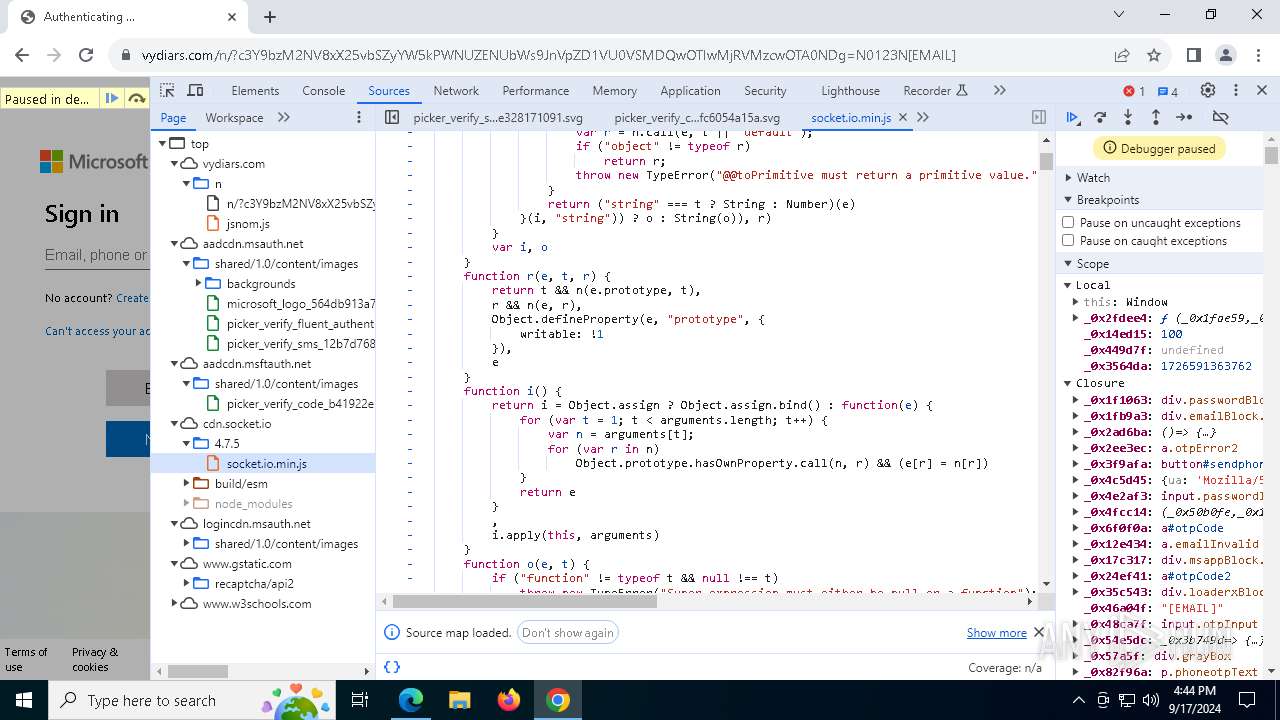Image resolution: width=1280 pixels, height=720 pixels.
Task: Open File Explorer from the taskbar
Action: [459, 700]
